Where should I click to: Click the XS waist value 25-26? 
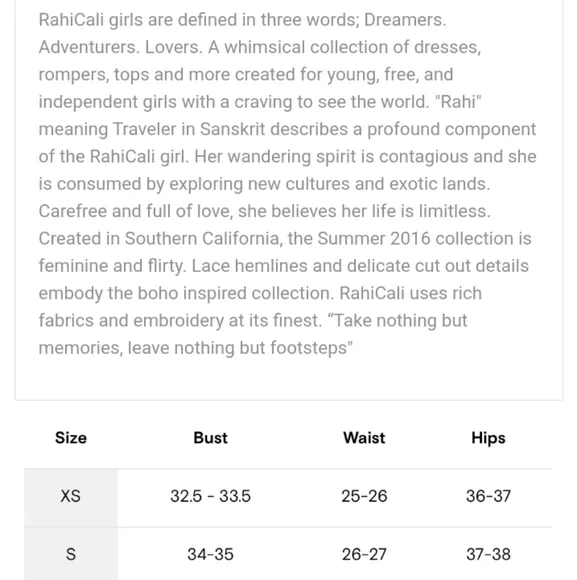[x=364, y=496]
